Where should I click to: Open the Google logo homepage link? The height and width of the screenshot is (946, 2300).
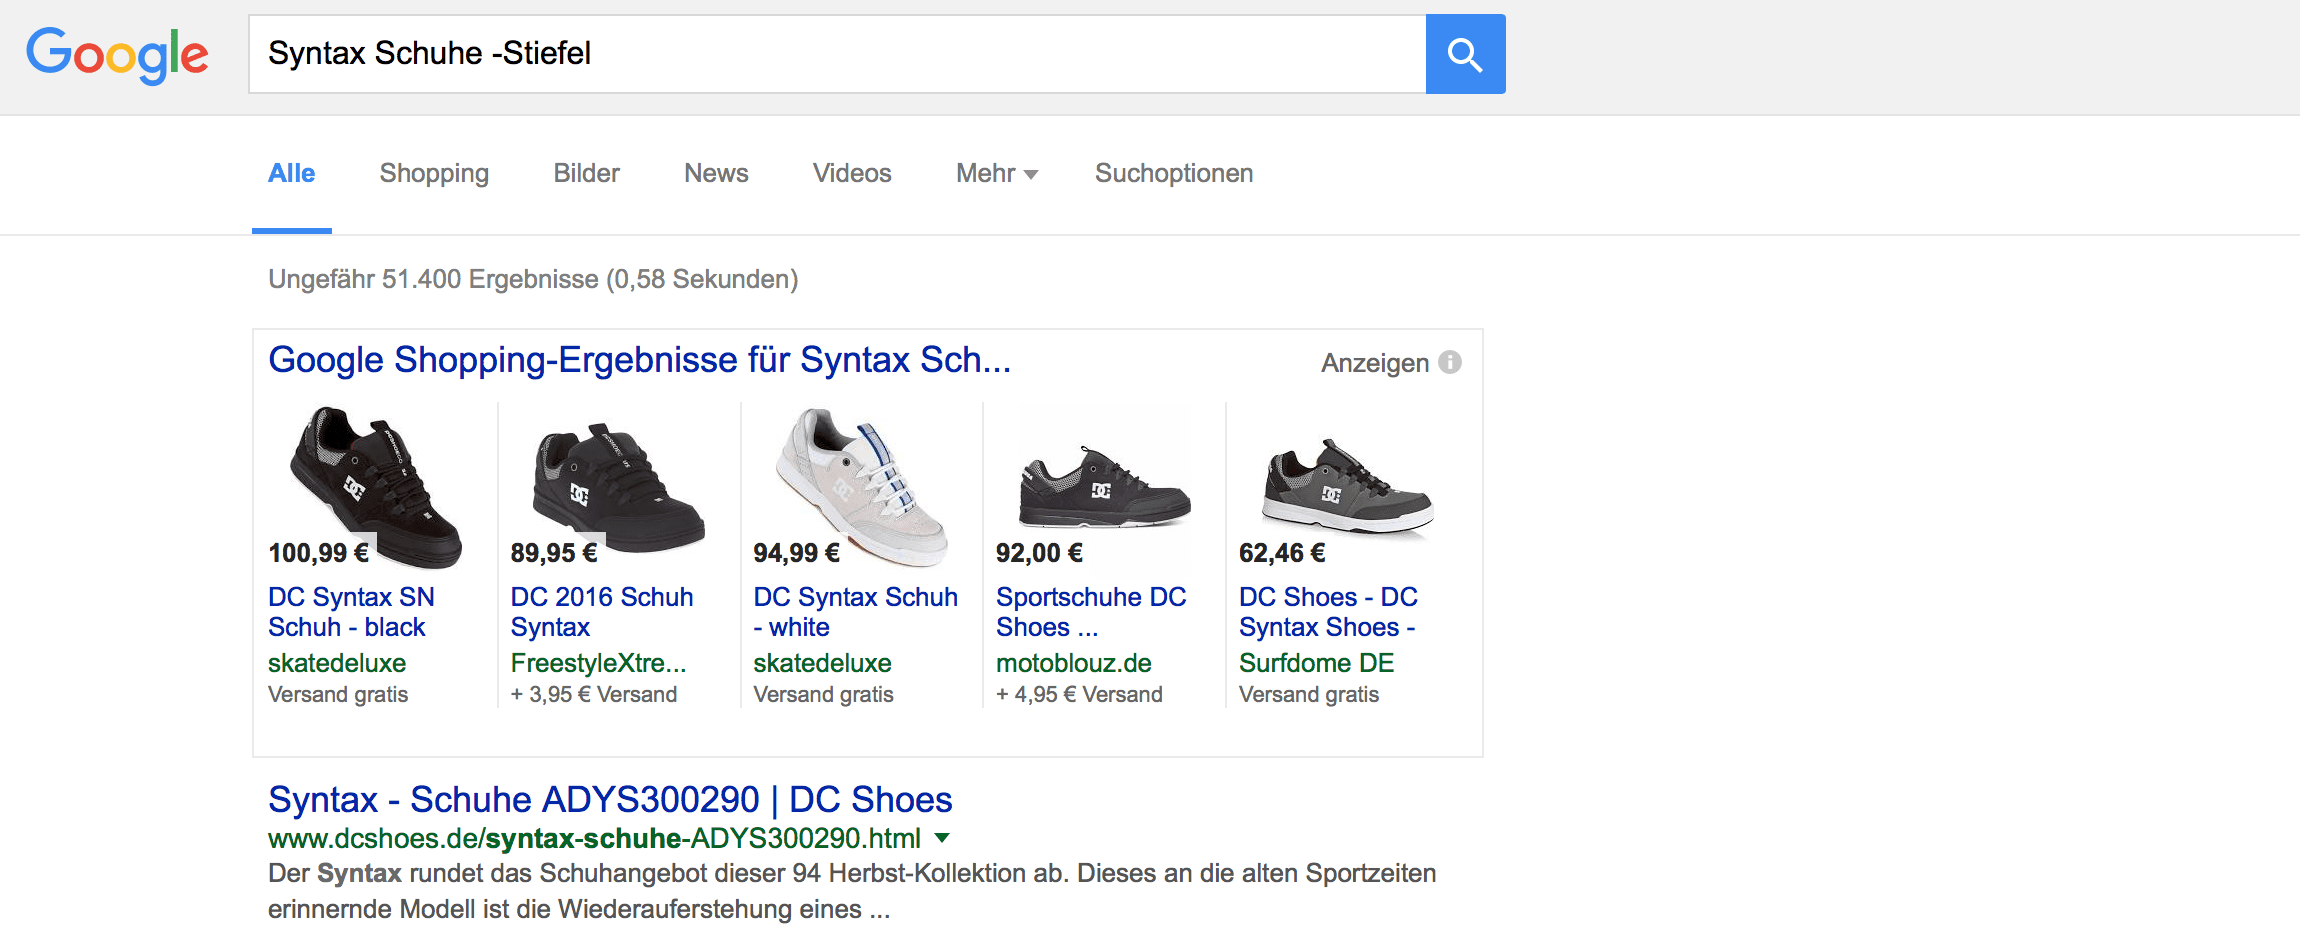click(117, 55)
